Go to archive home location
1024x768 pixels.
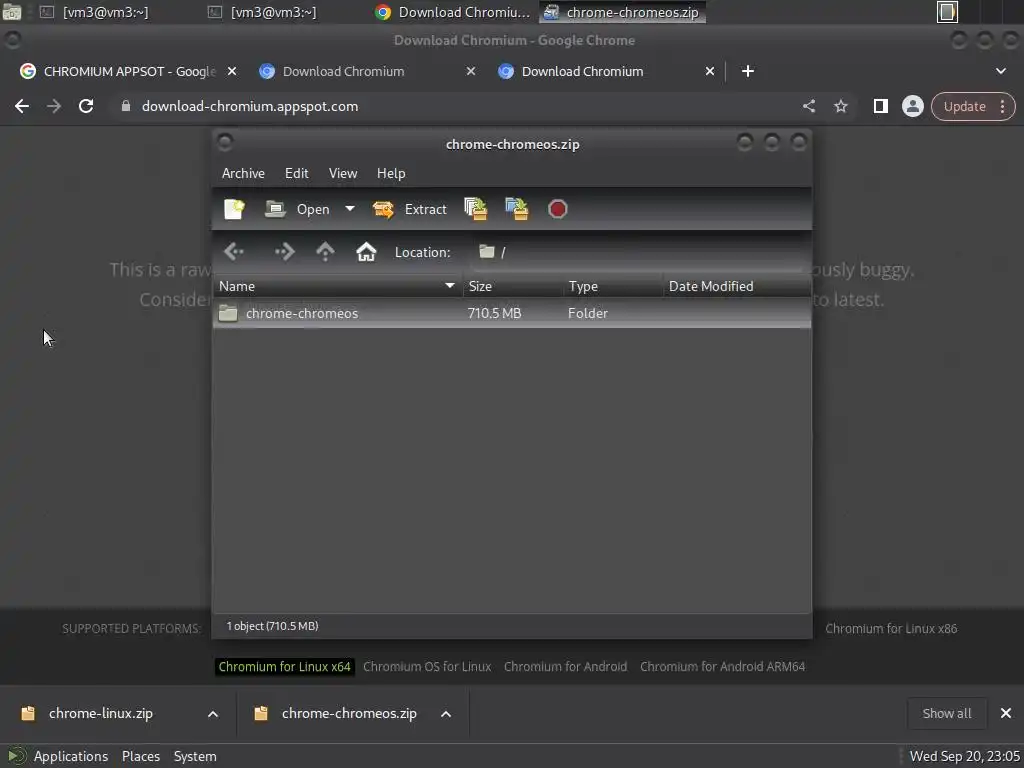366,251
